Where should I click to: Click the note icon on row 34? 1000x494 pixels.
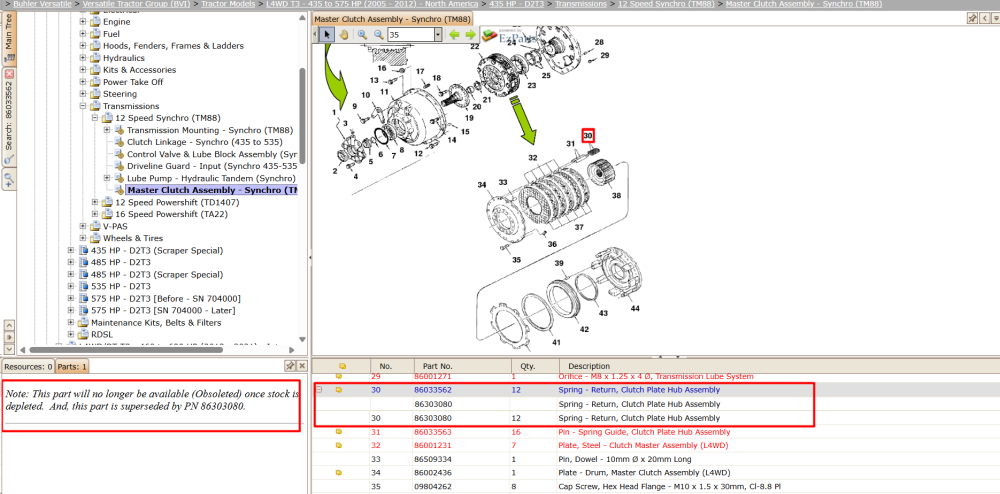click(x=339, y=472)
